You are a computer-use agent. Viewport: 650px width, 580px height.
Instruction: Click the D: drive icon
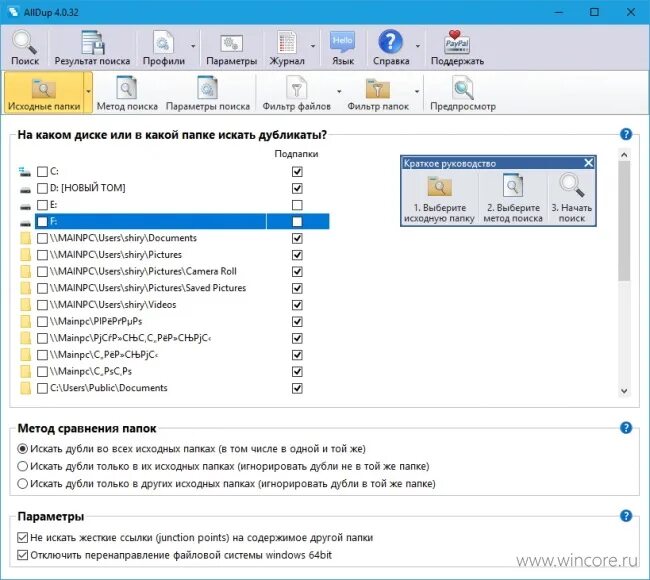point(25,189)
